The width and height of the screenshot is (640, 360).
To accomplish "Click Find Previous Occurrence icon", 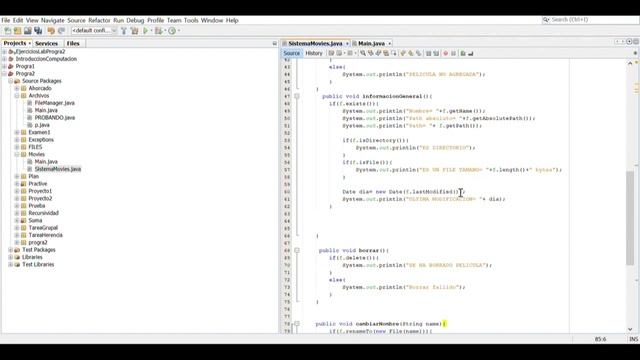I will (370, 53).
